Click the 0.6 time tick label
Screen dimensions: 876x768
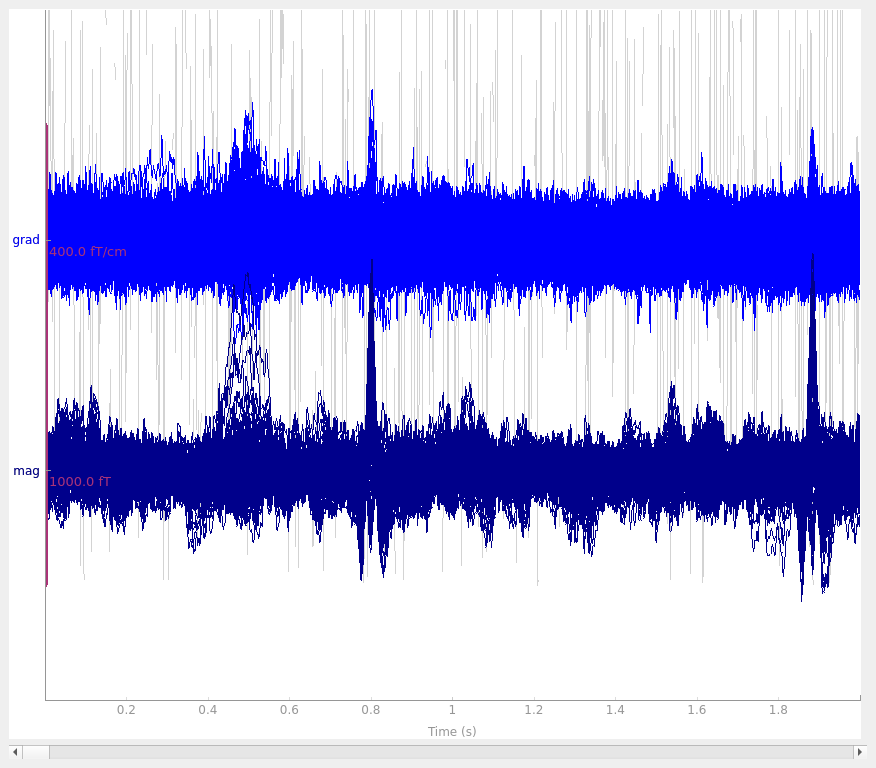[x=289, y=710]
